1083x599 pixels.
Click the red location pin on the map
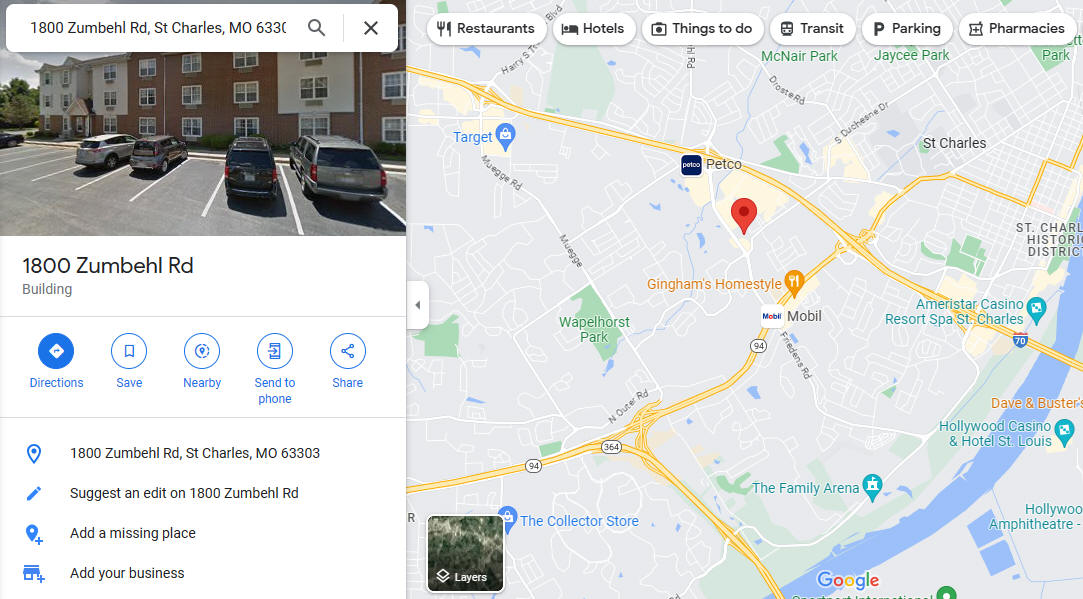[744, 216]
